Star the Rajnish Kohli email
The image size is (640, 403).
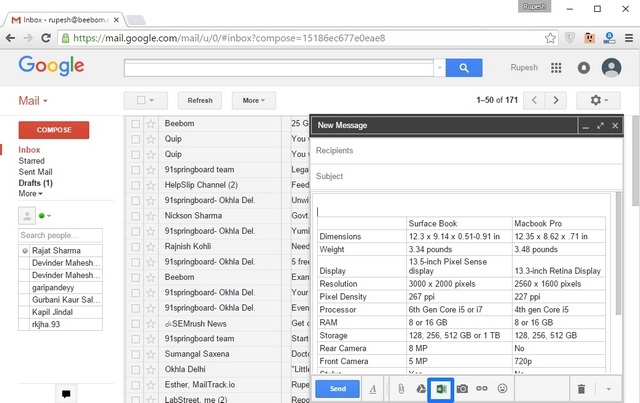[x=151, y=247]
